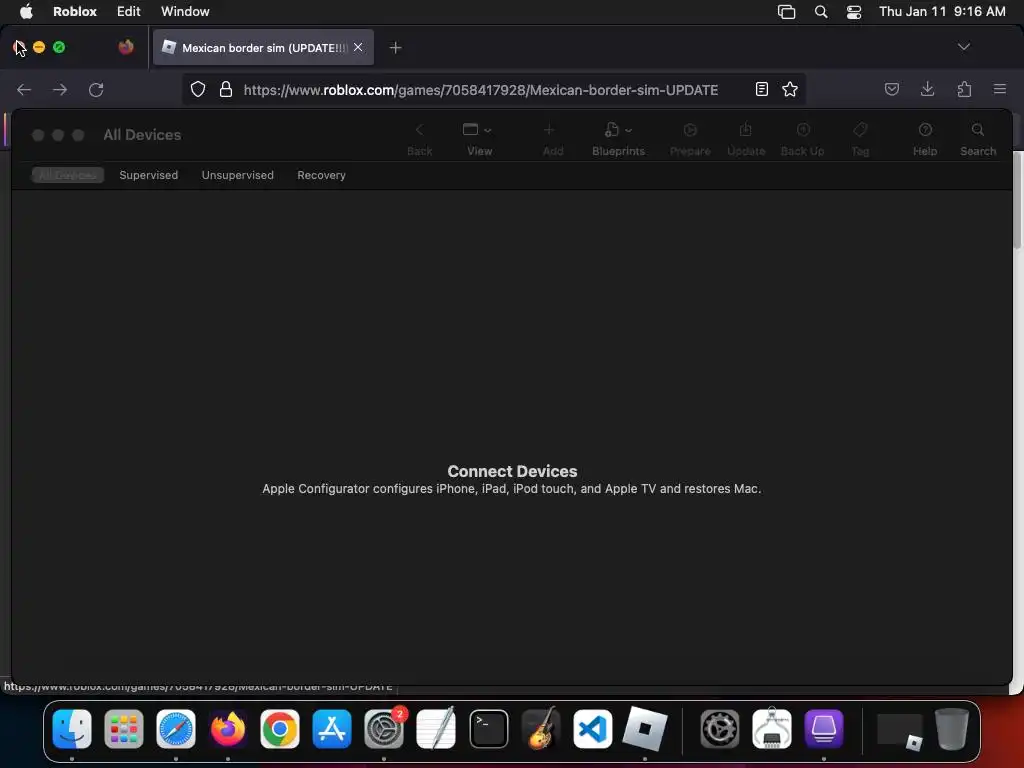Open minimized Roblox window in Dock

point(899,731)
